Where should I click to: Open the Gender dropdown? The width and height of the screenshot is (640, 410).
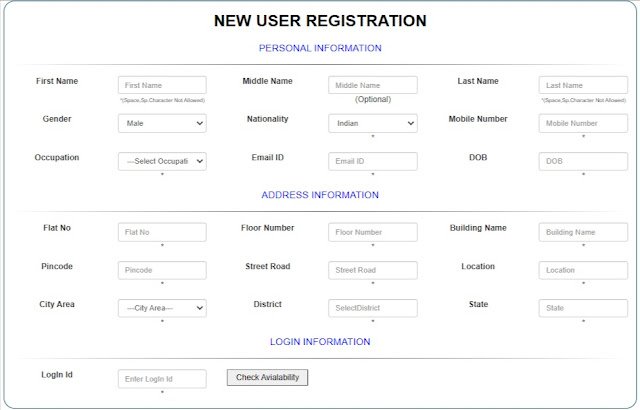click(x=162, y=124)
